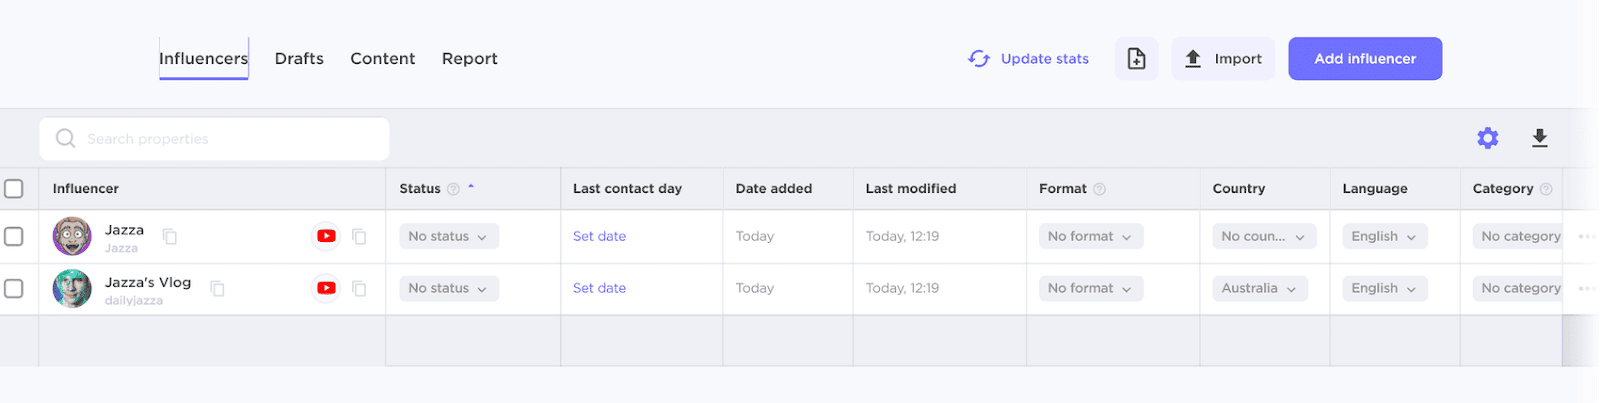Open Jazza's YouTube channel icon

[326, 236]
